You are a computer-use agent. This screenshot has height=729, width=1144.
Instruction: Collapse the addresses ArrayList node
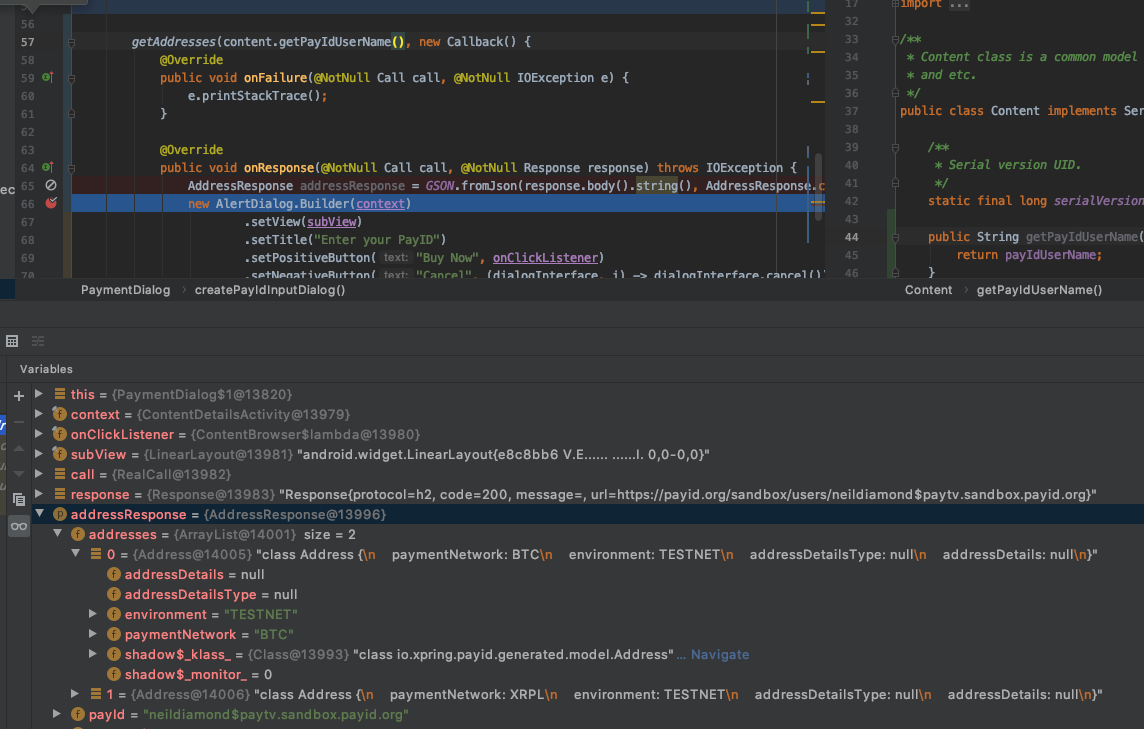(57, 534)
